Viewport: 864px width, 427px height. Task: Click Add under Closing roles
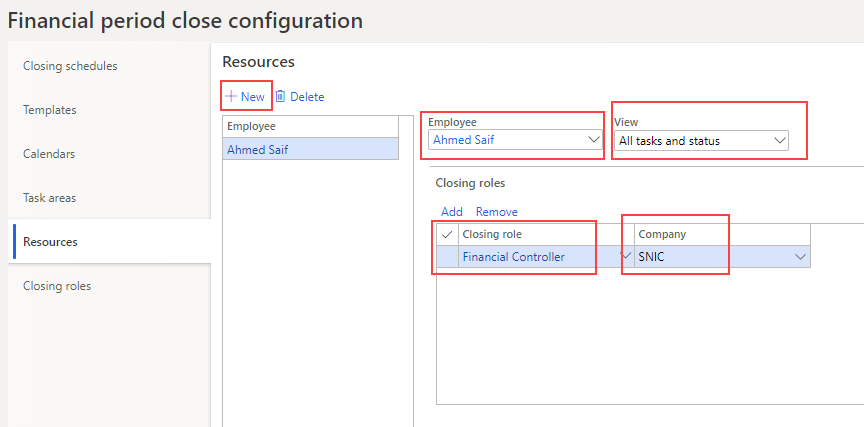click(x=452, y=212)
